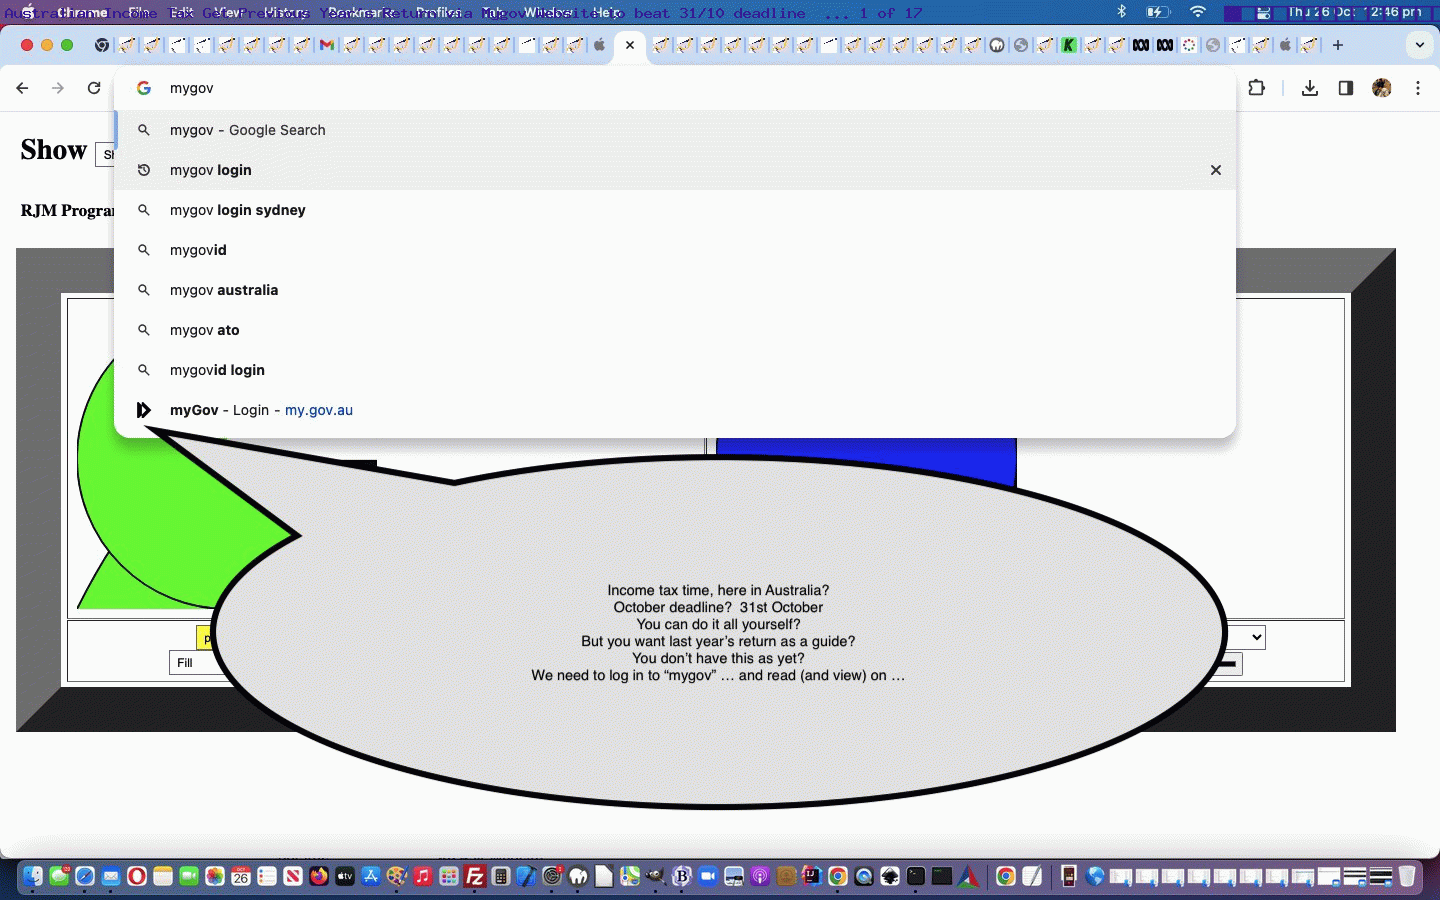Open the Chrome profile avatar
The image size is (1440, 900).
(x=1382, y=88)
